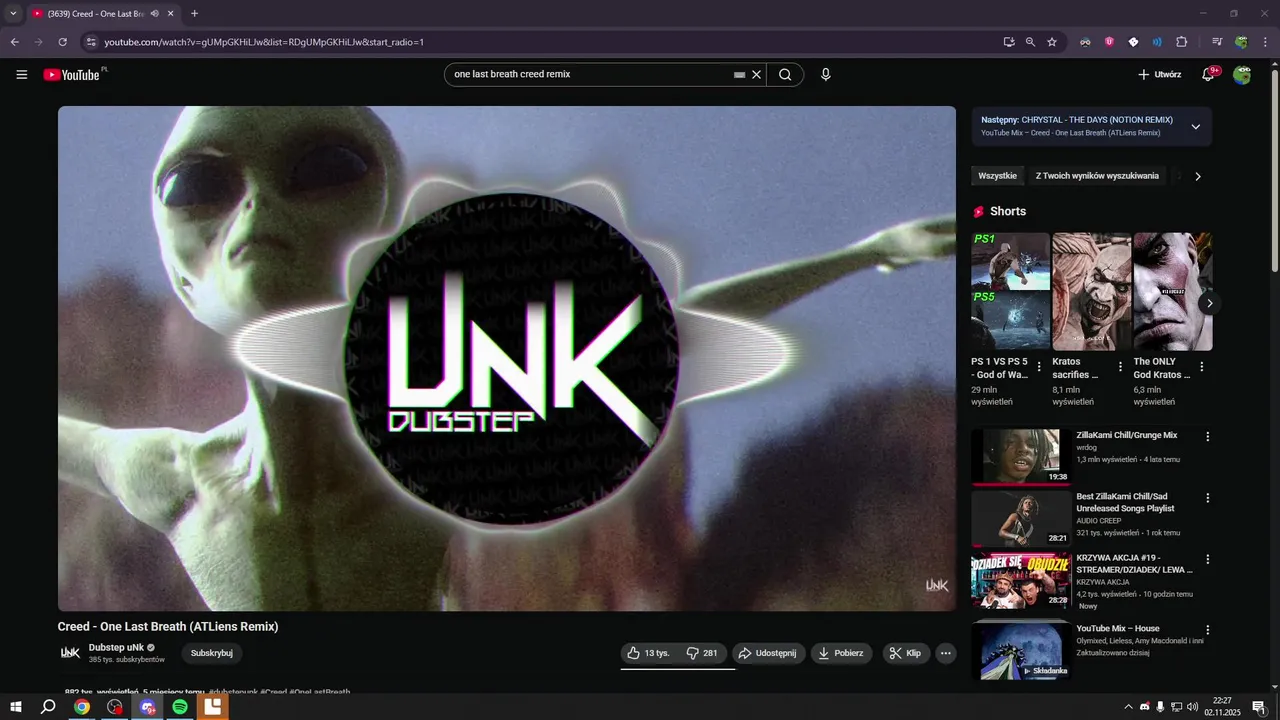Open the Chrome three-dot menu

coord(1266,42)
